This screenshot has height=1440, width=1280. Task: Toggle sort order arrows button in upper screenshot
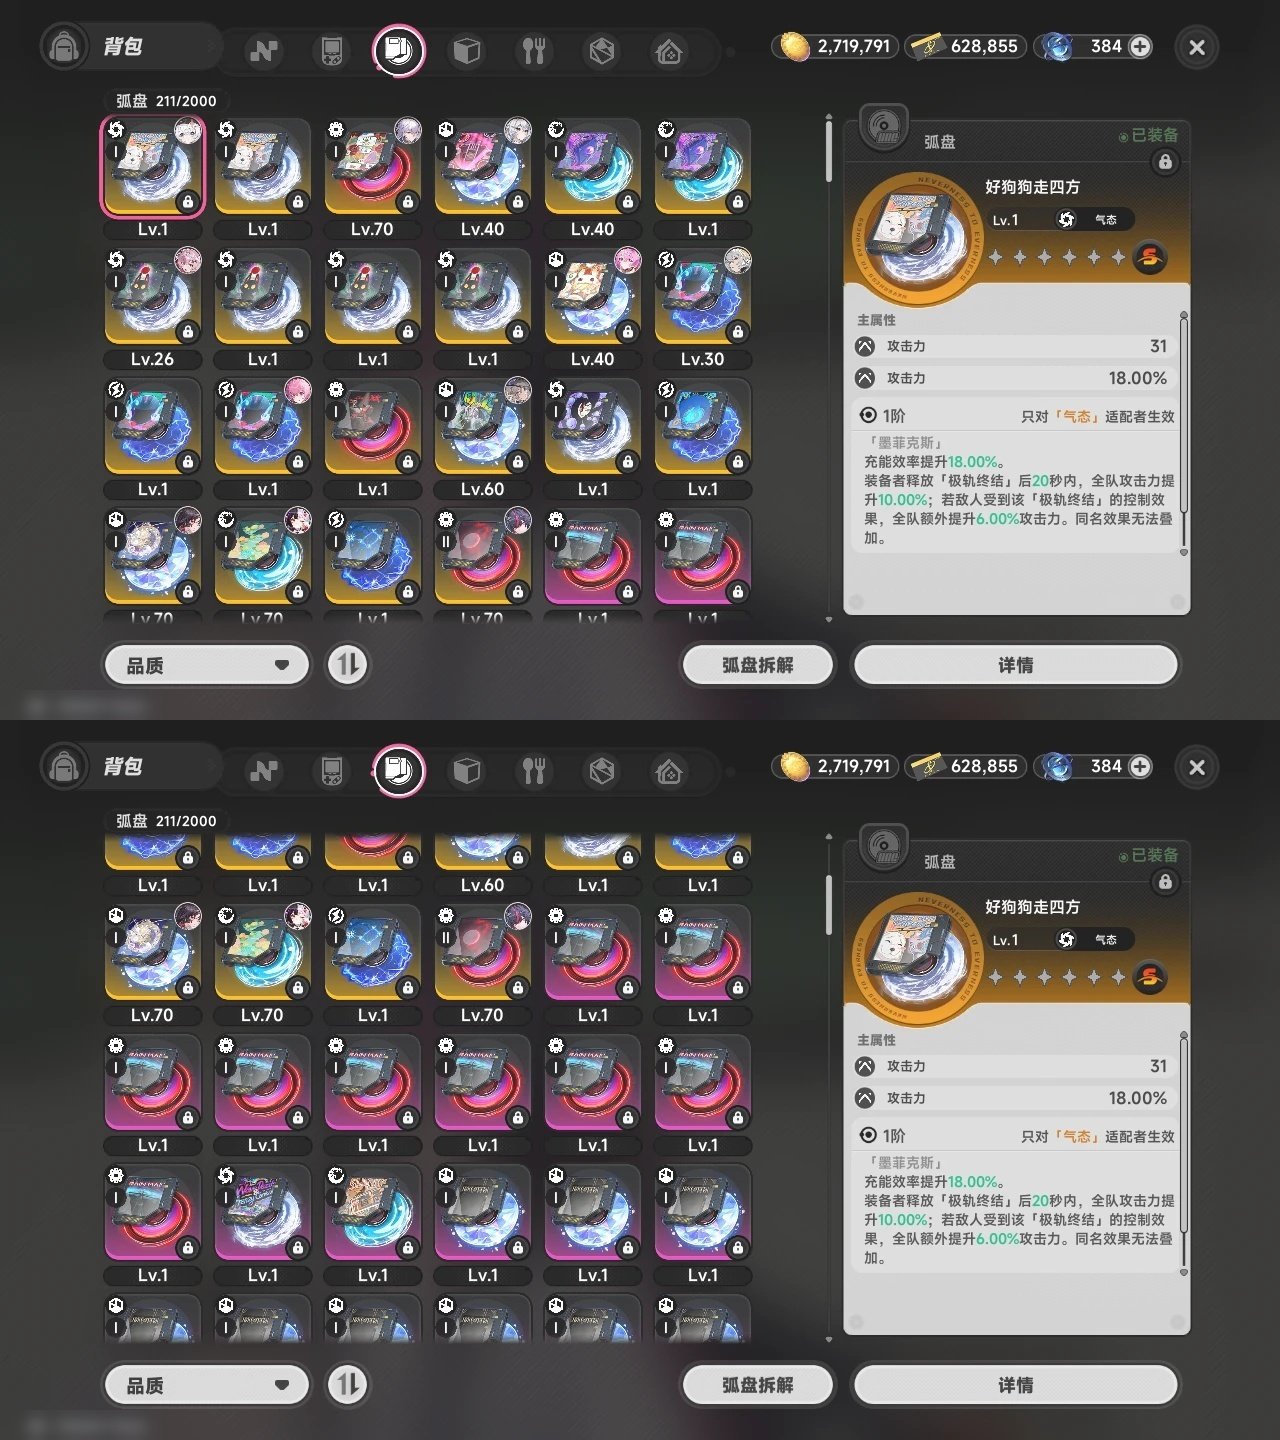click(348, 665)
